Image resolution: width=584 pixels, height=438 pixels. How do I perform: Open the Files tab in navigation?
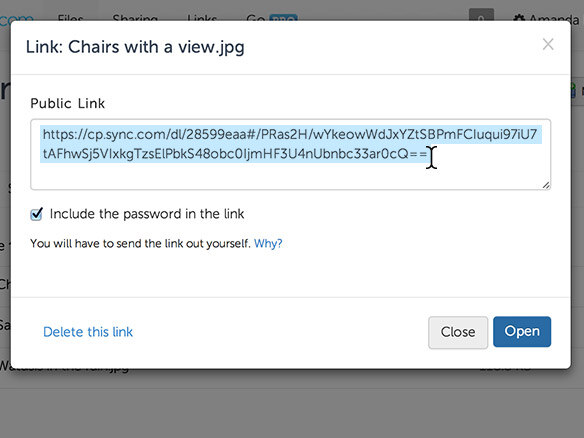click(x=70, y=18)
